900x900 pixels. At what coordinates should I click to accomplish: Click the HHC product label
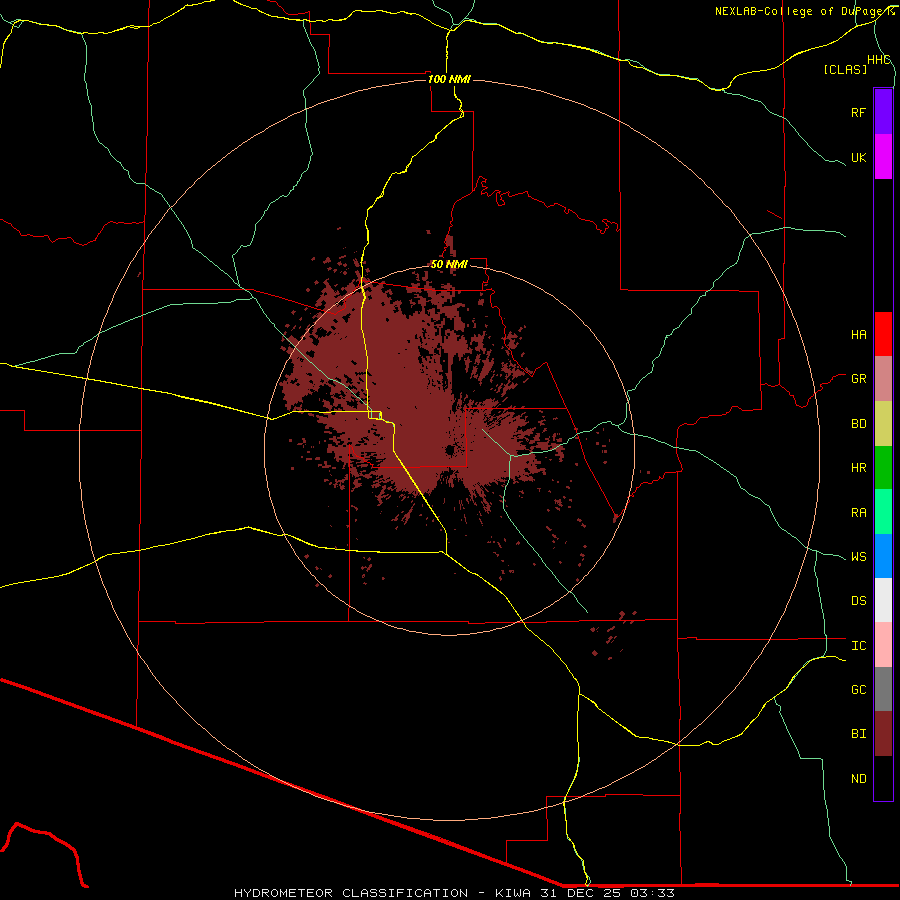[x=879, y=60]
